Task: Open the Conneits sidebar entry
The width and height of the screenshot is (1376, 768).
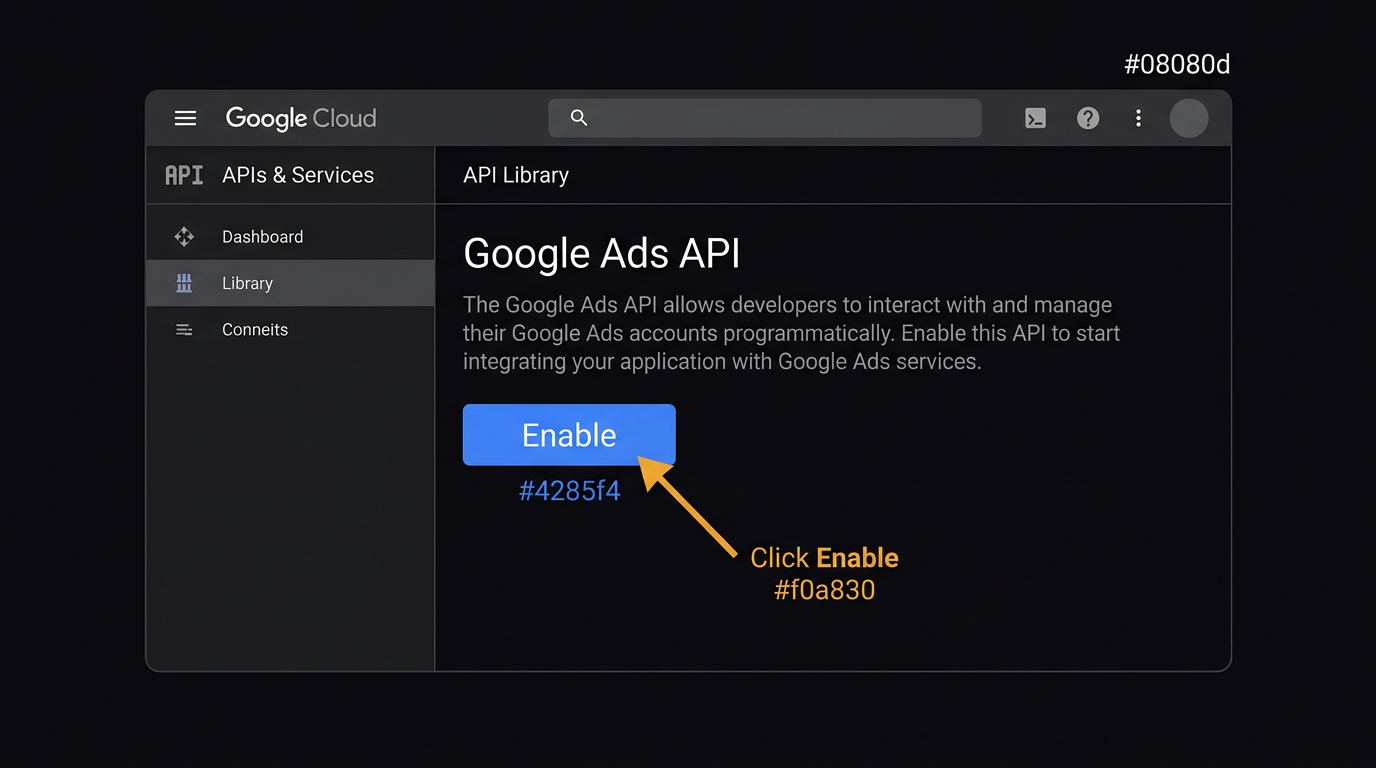Action: 255,329
